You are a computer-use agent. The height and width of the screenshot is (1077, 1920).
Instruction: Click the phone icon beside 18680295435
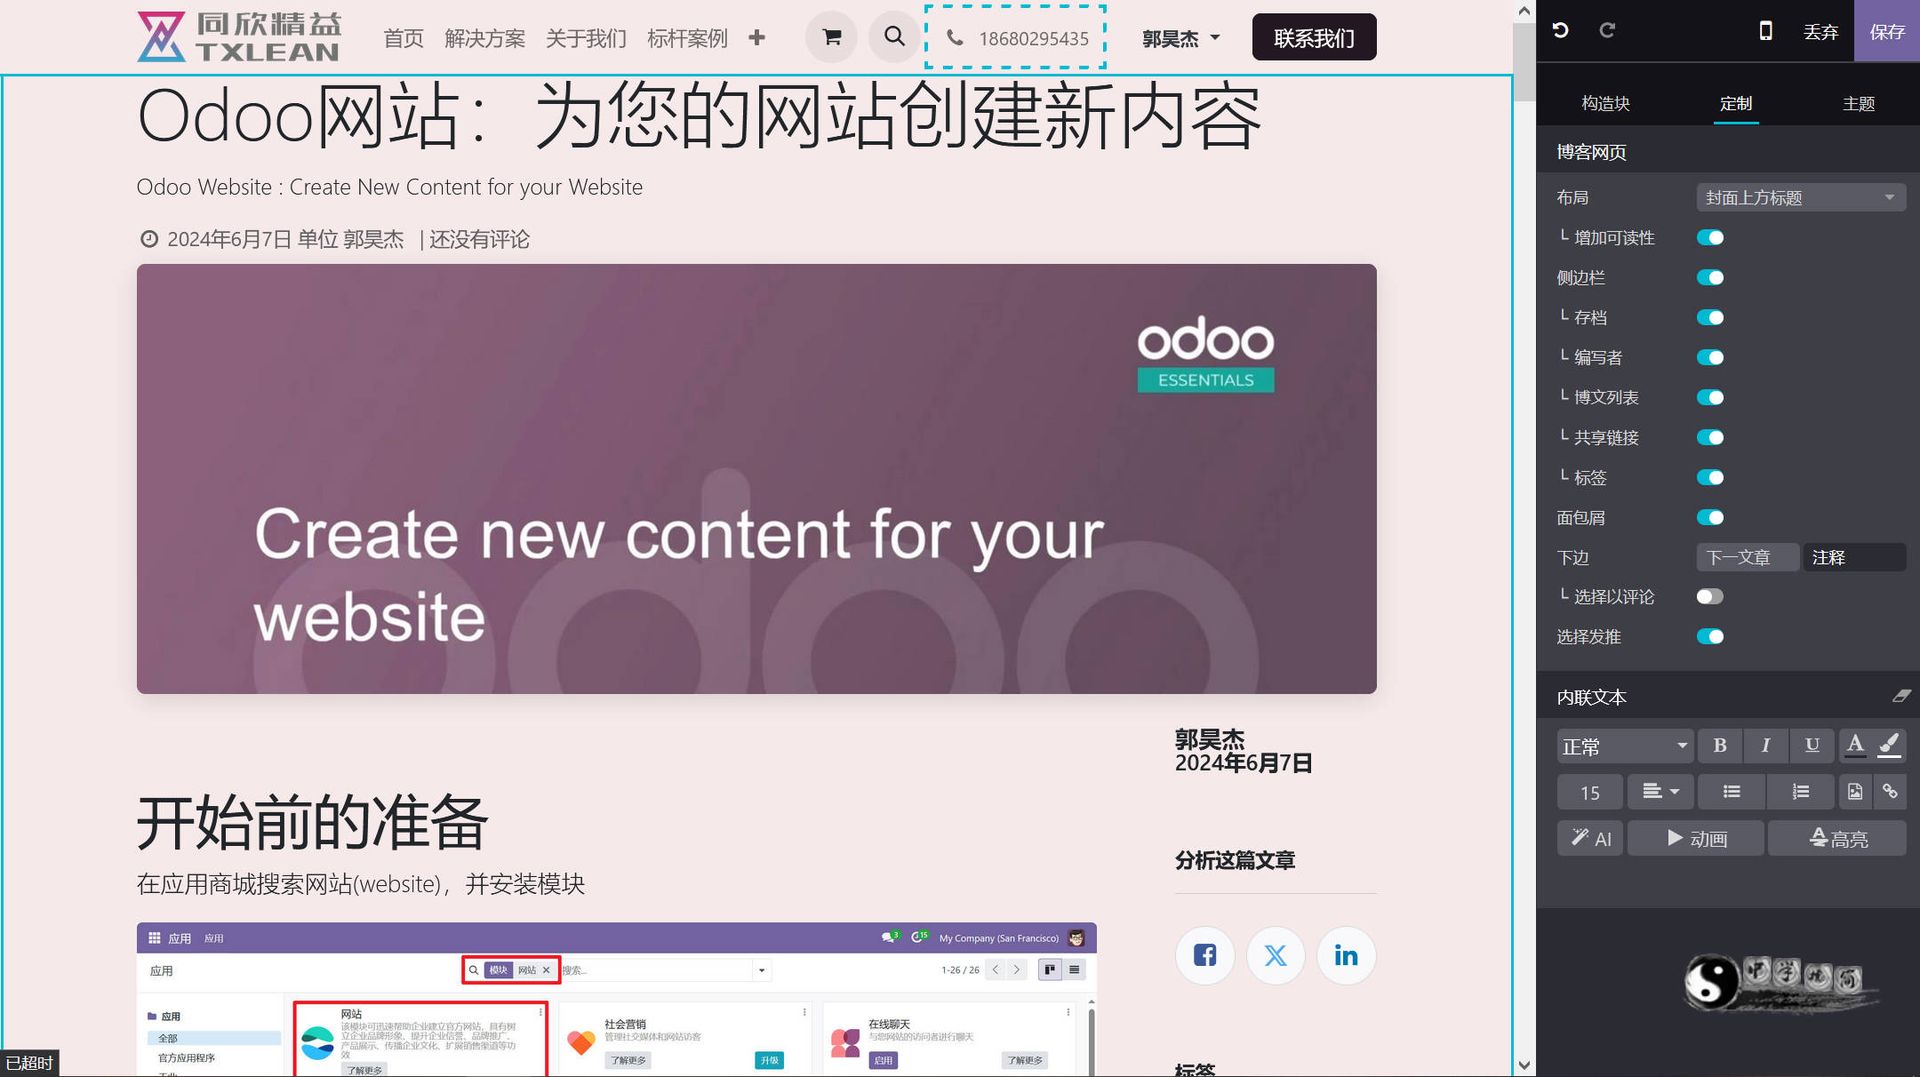pyautogui.click(x=955, y=37)
